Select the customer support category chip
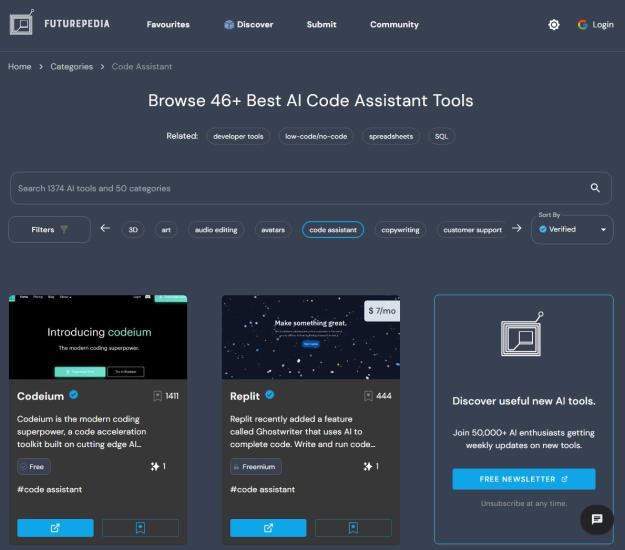 point(472,230)
